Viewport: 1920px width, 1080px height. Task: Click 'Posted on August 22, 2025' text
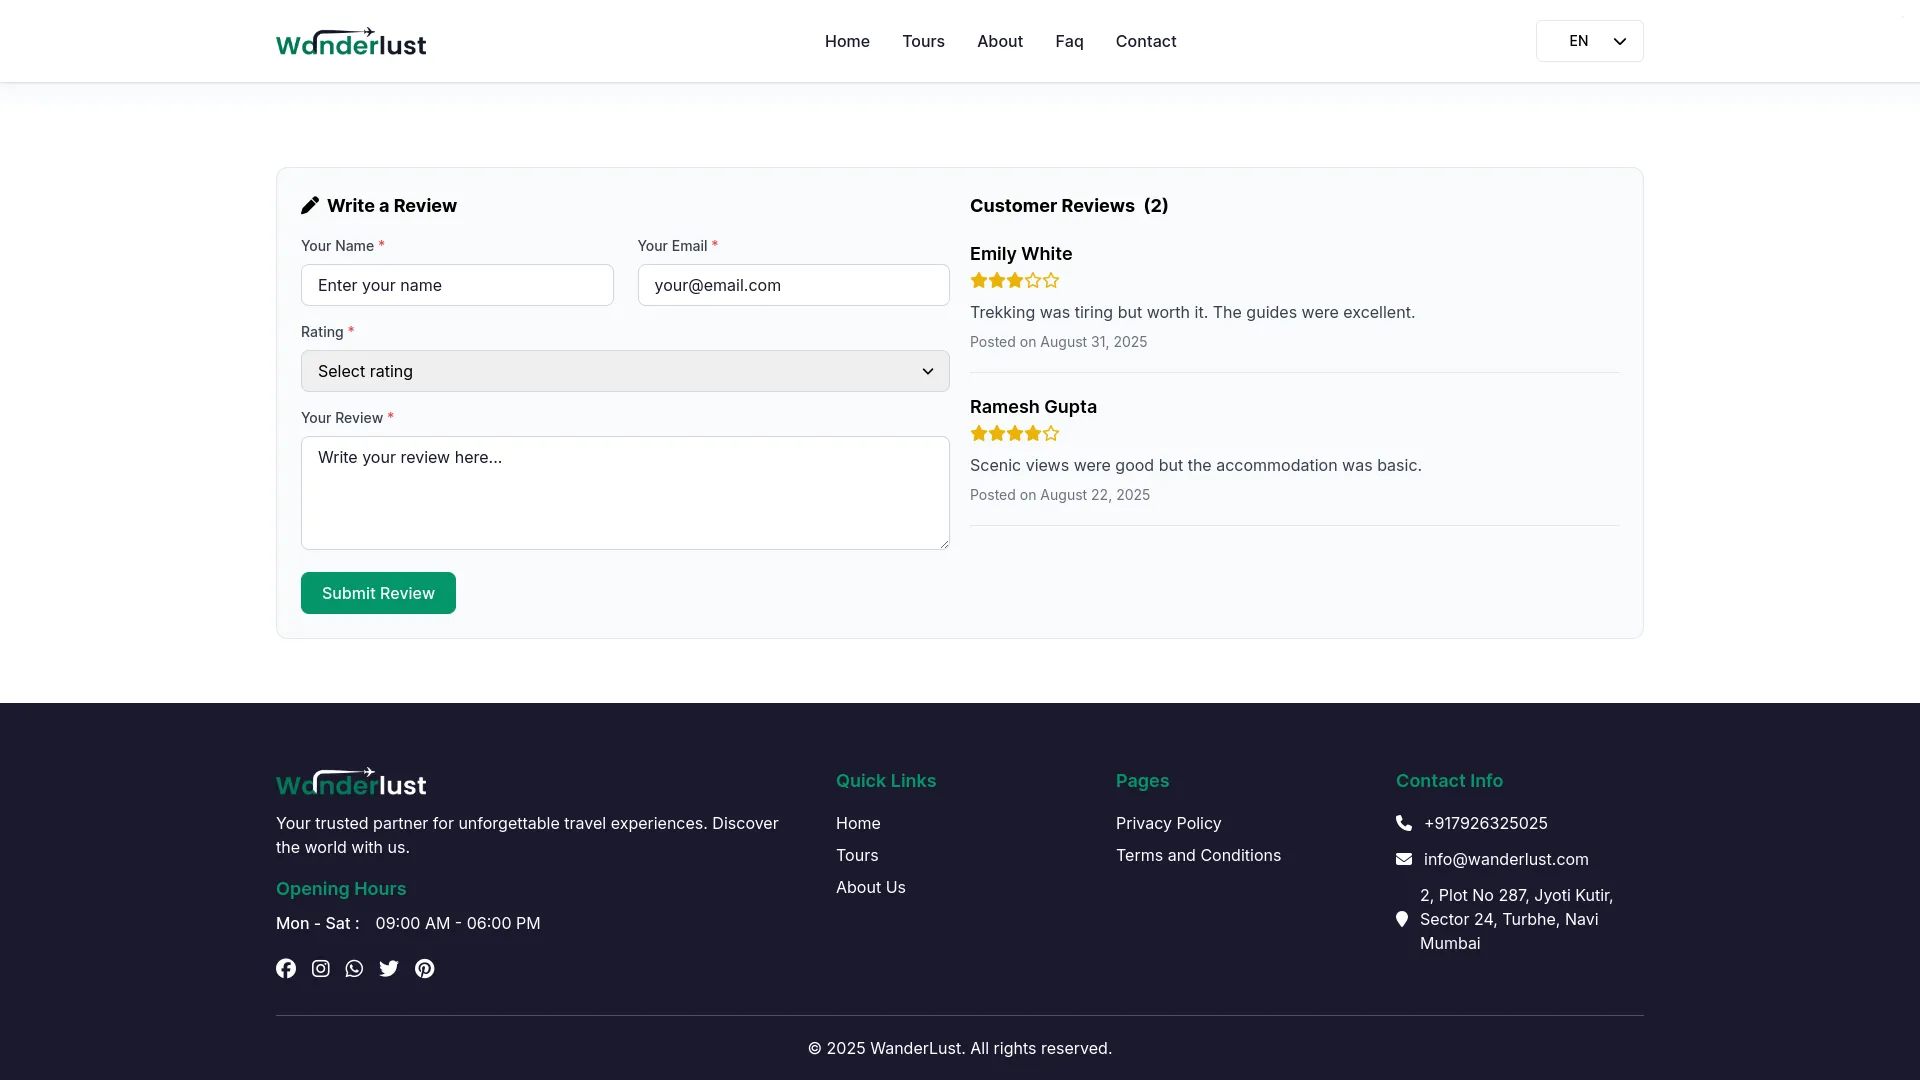click(x=1060, y=495)
